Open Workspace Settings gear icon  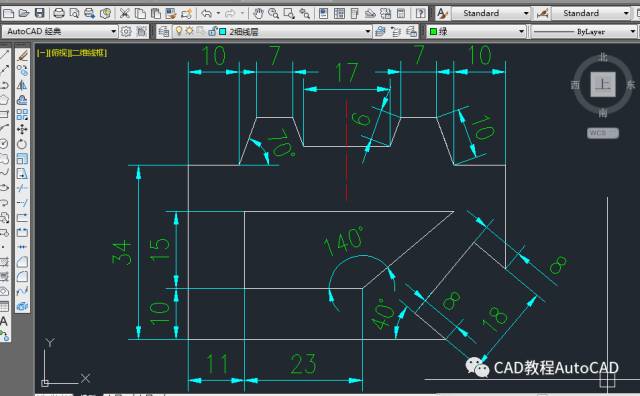(x=126, y=31)
